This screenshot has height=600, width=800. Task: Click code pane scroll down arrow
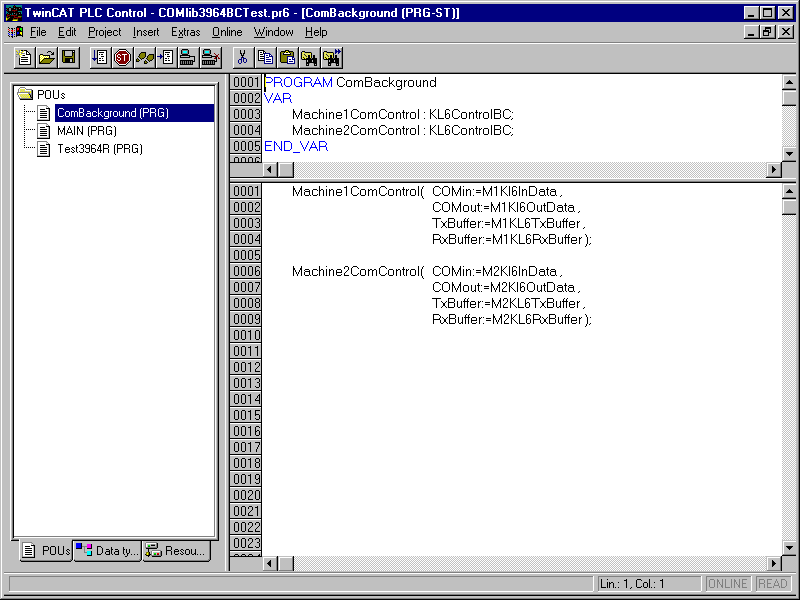[789, 548]
